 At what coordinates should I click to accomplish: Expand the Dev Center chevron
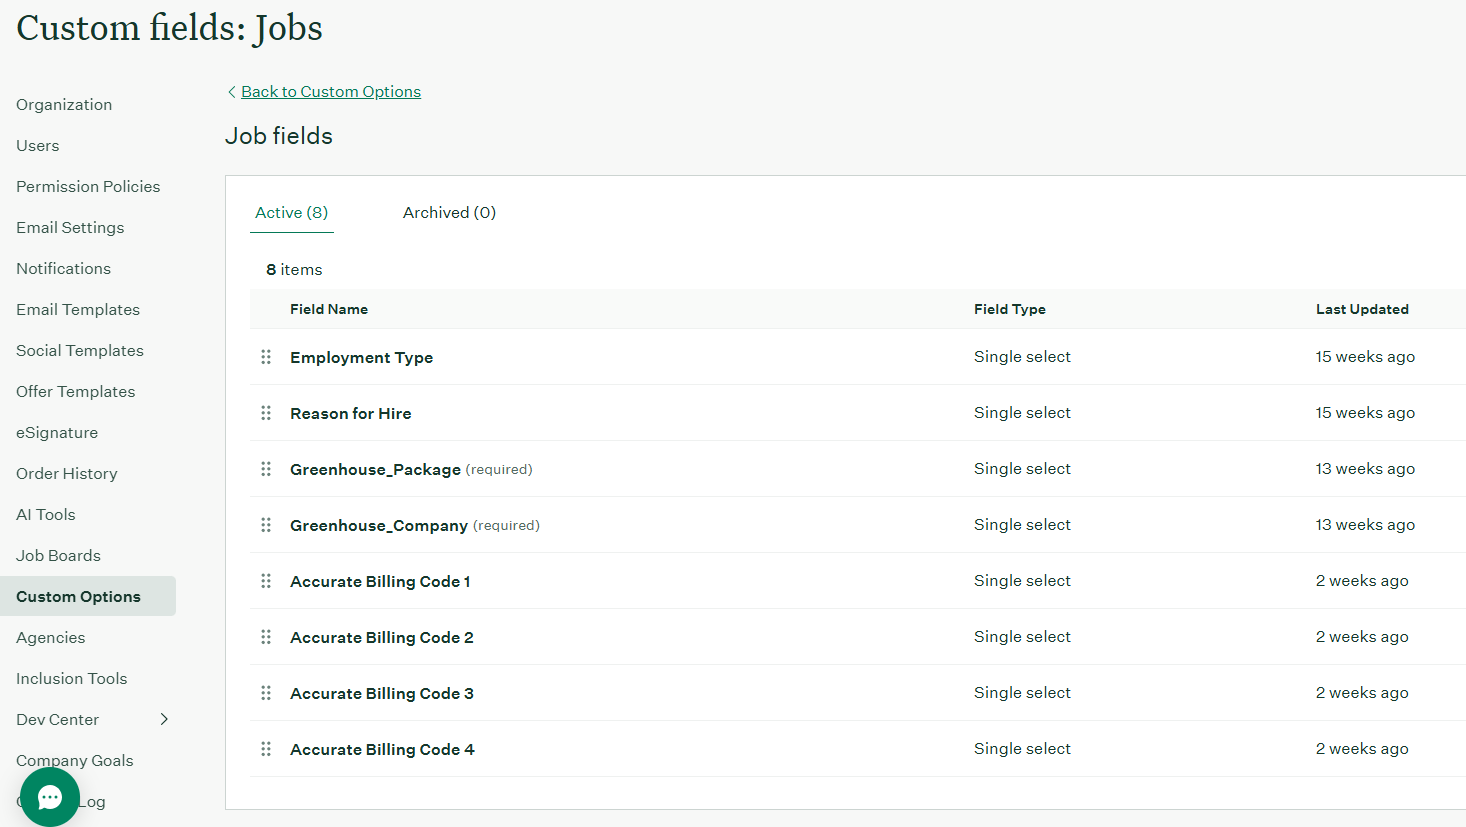click(164, 719)
